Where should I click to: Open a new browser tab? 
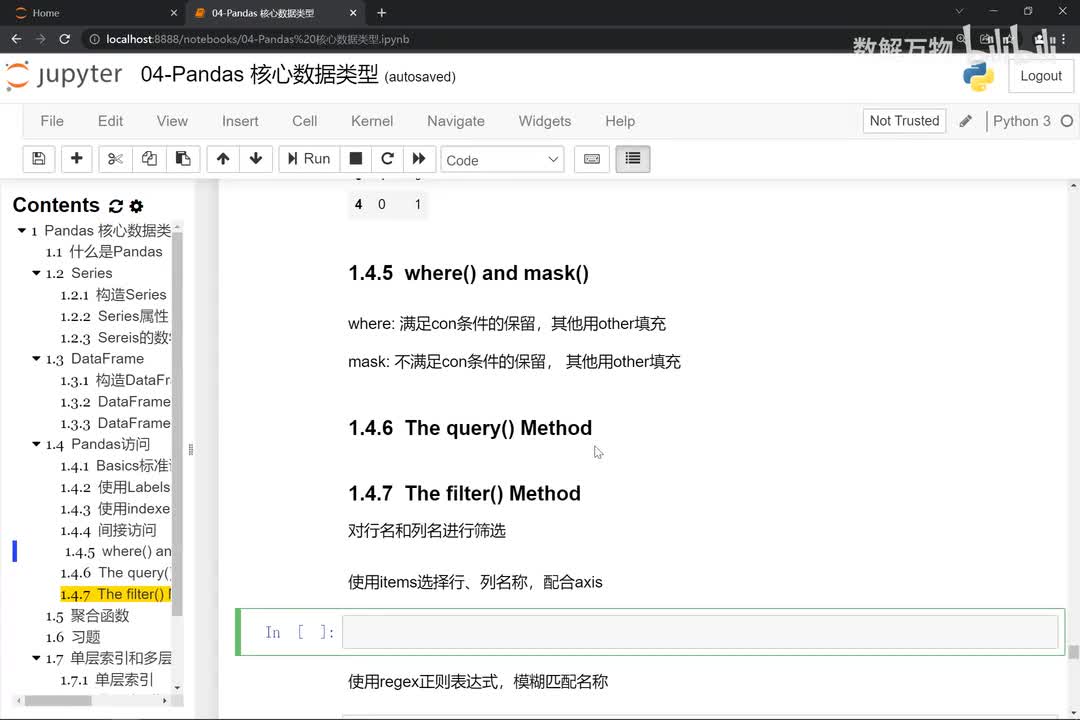382,13
